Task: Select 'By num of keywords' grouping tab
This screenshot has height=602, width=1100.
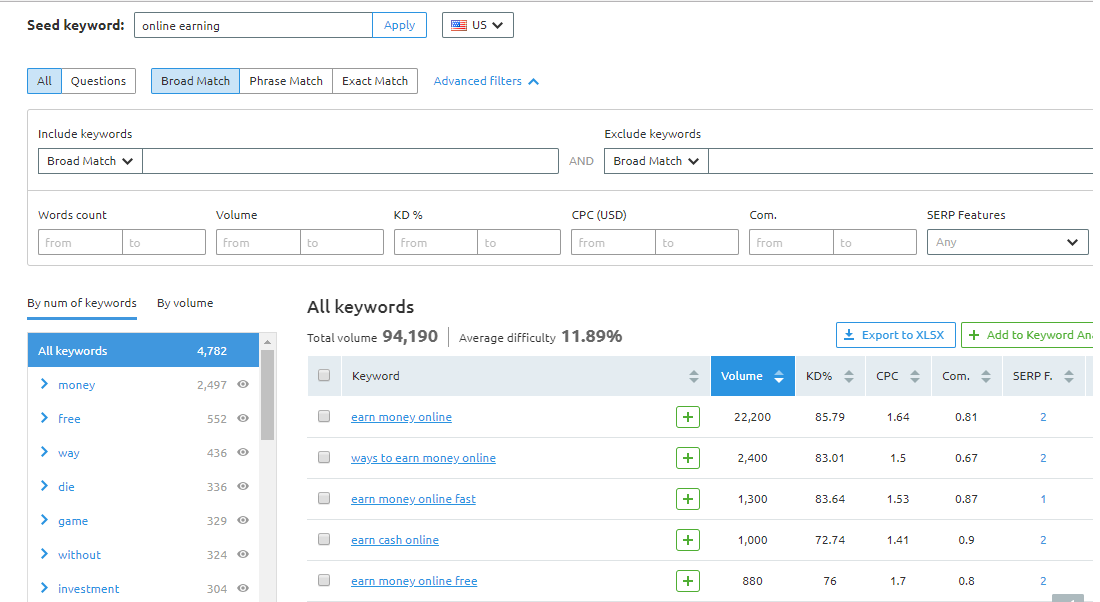Action: [82, 303]
